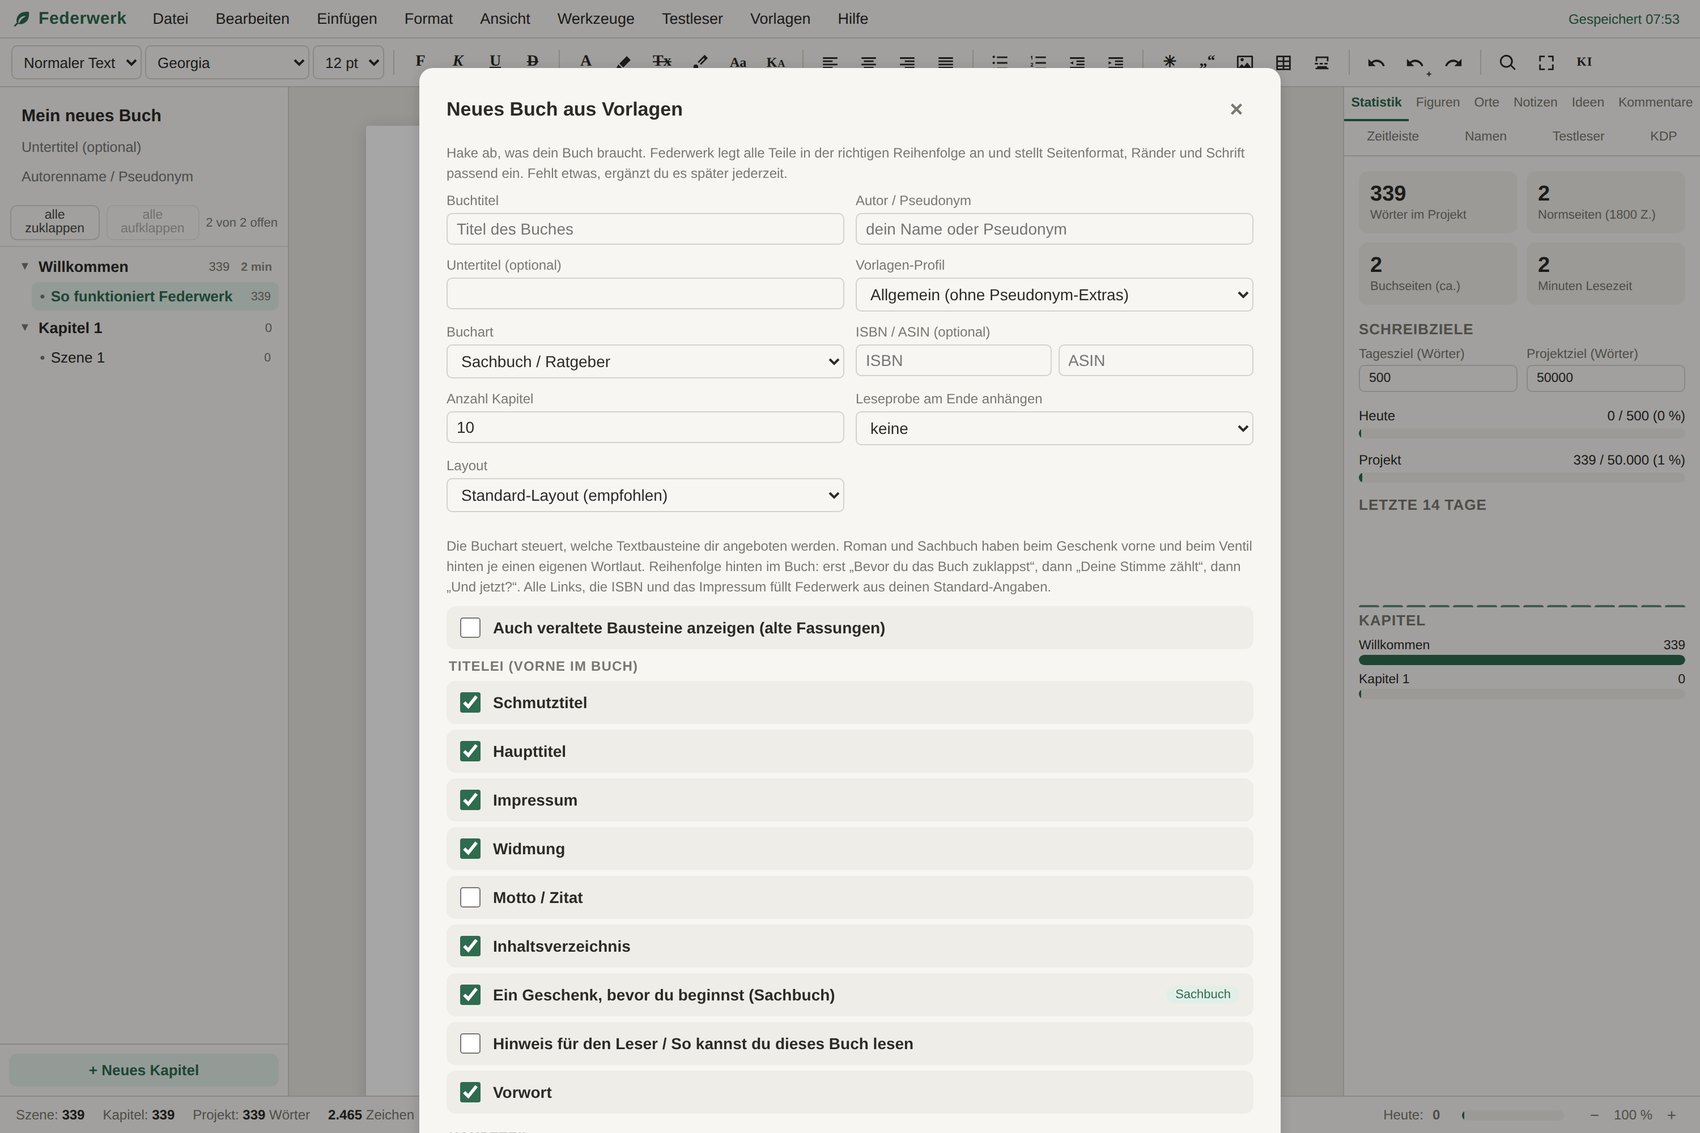
Task: Collapse the Willkommen chapter in outline
Action: (x=25, y=267)
